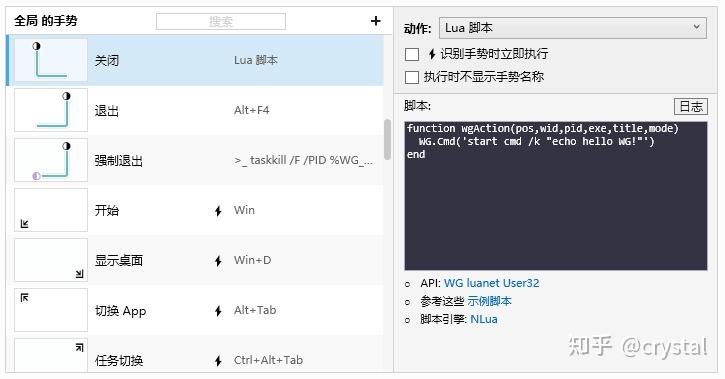Add a new gesture with plus icon
Image resolution: width=725 pixels, height=379 pixels.
point(375,21)
